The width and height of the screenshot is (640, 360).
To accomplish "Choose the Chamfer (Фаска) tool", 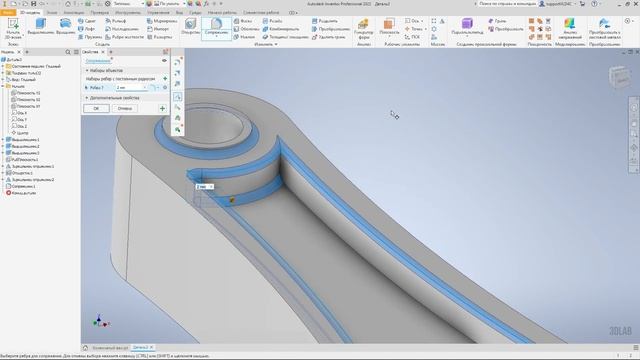I will (242, 21).
